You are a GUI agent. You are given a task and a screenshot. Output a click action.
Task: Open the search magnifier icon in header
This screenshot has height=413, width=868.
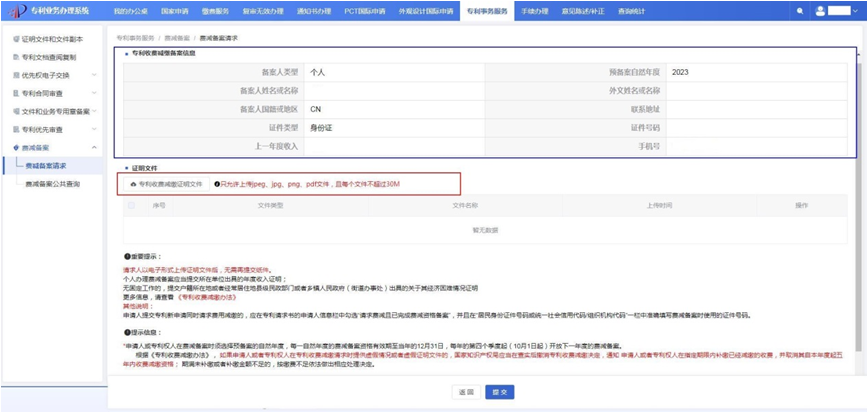800,11
